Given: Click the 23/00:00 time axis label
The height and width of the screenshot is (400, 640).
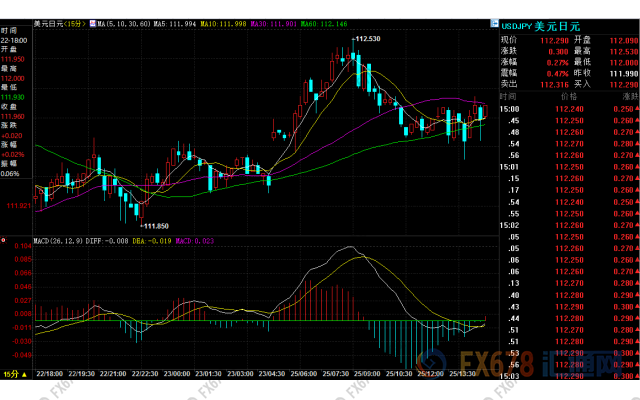Looking at the screenshot, I should [x=177, y=374].
